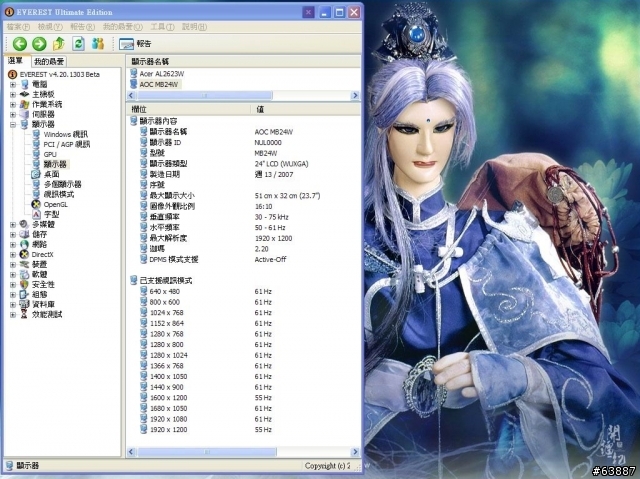Click the 儲存 drive icon in tree
This screenshot has width=640, height=479.
(24, 234)
